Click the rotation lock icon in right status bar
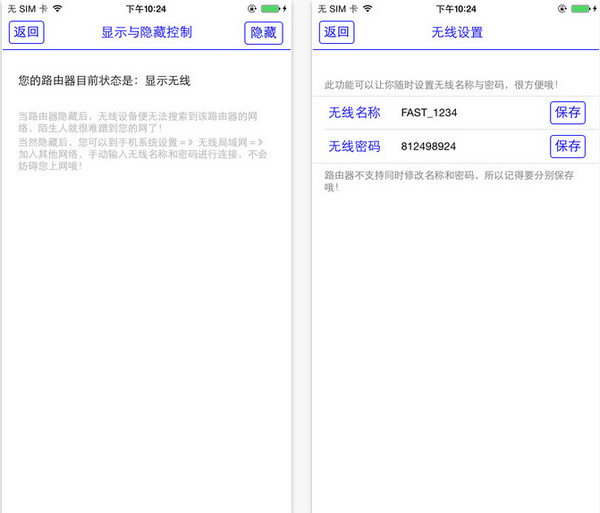 pyautogui.click(x=562, y=8)
